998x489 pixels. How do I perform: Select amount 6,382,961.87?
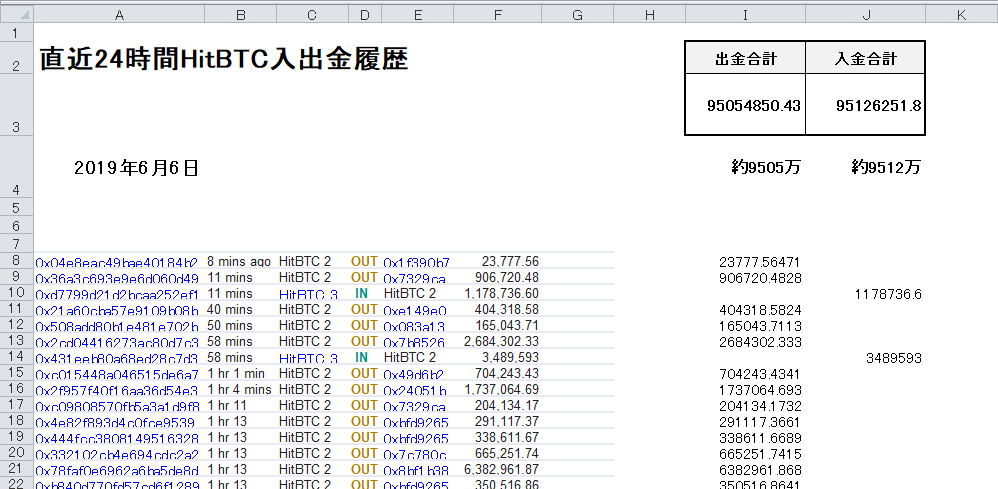[x=502, y=469]
